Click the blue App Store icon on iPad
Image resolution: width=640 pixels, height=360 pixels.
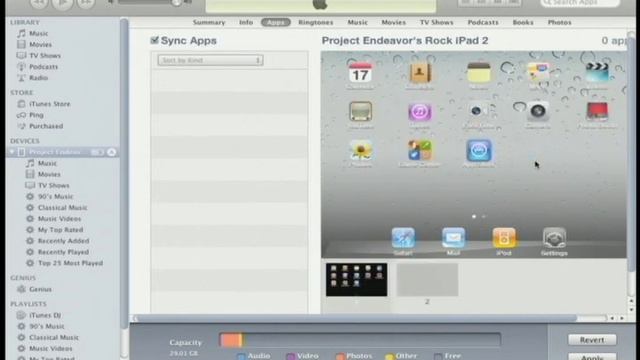click(x=479, y=150)
